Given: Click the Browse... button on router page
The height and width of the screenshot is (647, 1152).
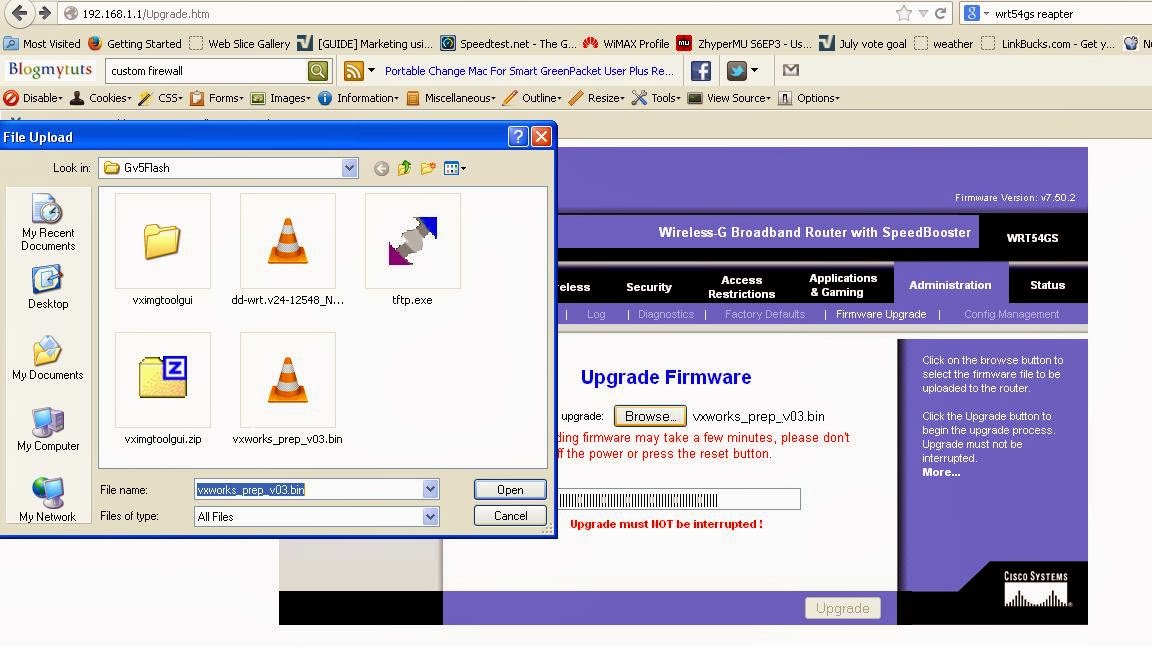Looking at the screenshot, I should [650, 416].
